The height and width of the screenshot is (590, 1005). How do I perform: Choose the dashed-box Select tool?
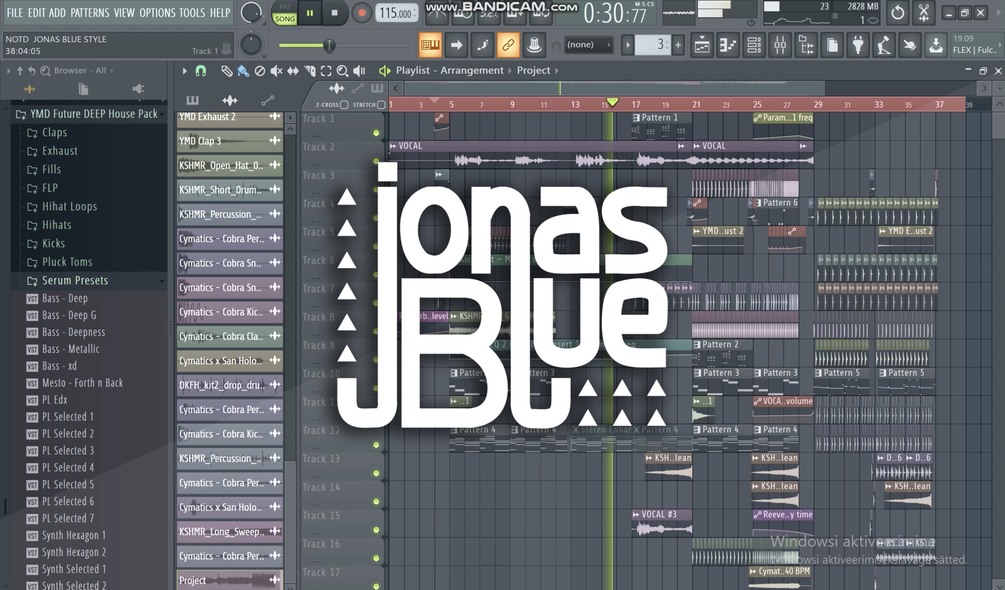(x=326, y=70)
